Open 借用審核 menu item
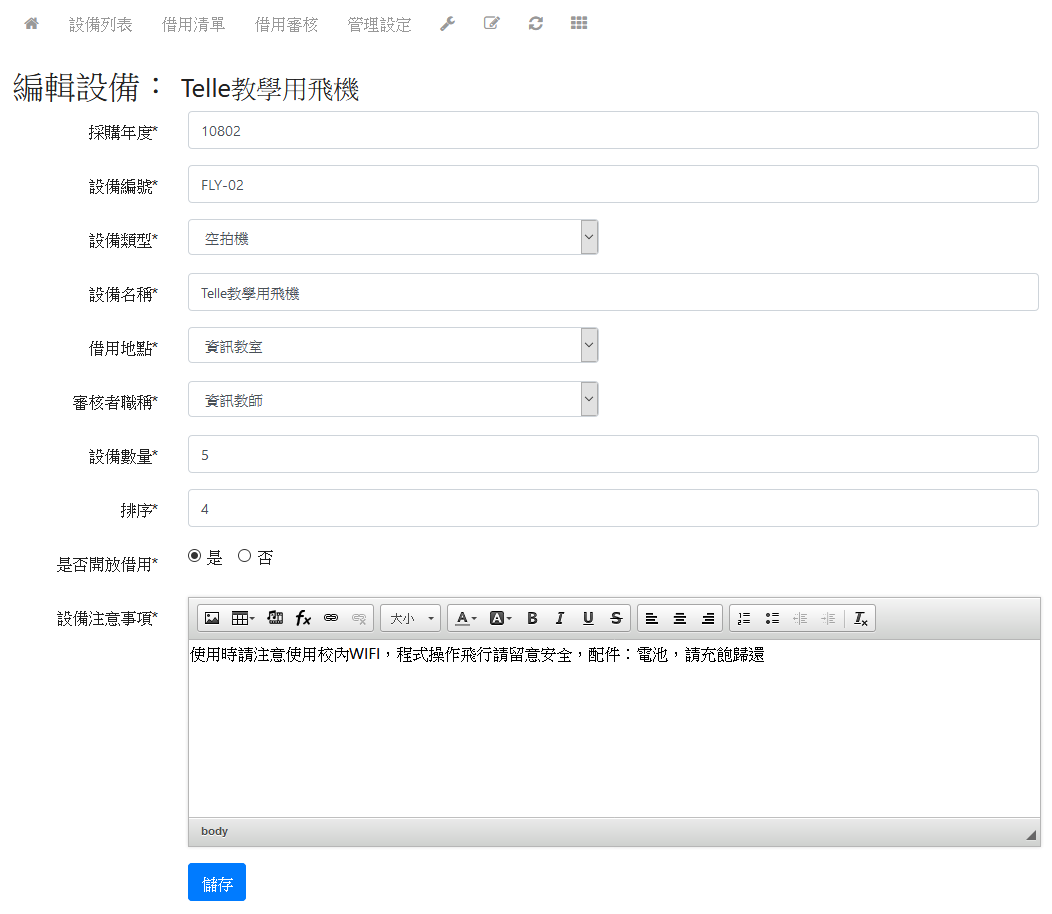Viewport: 1052px width, 914px height. click(x=286, y=25)
